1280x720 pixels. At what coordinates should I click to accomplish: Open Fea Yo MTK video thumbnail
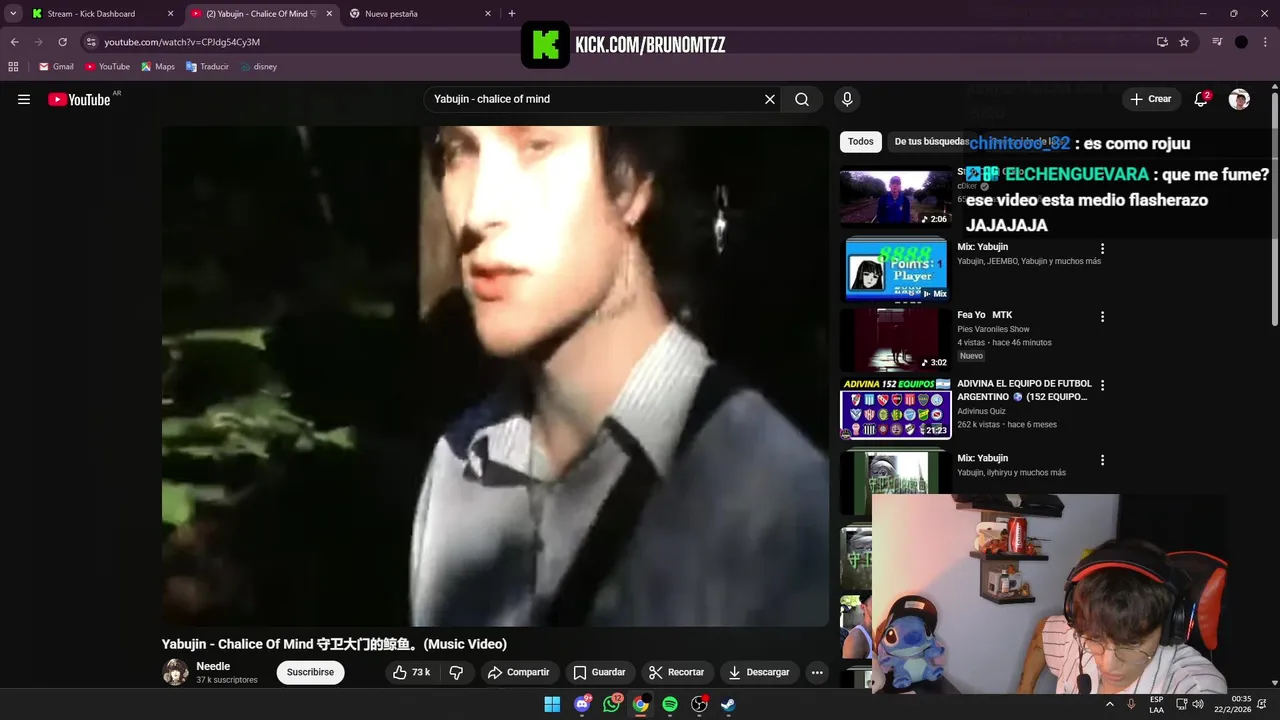[896, 339]
